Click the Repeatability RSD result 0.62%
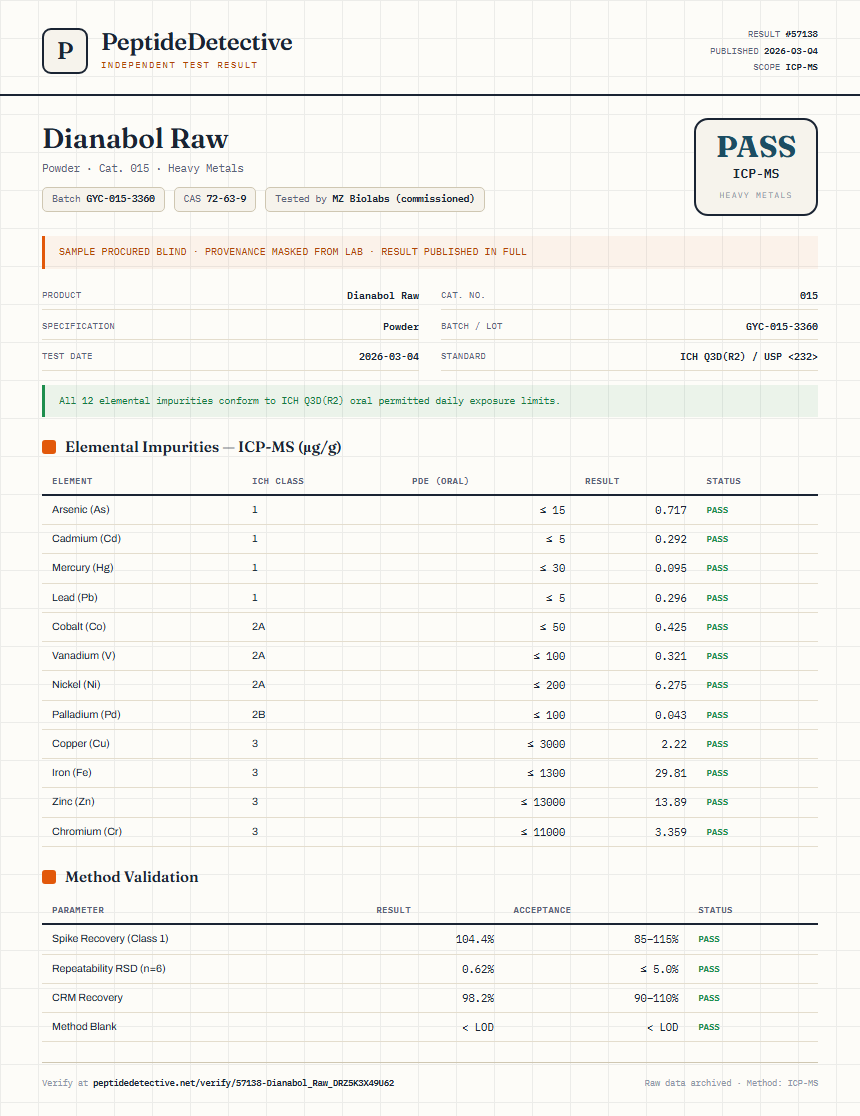Screen dimensions: 860x1116 point(478,969)
